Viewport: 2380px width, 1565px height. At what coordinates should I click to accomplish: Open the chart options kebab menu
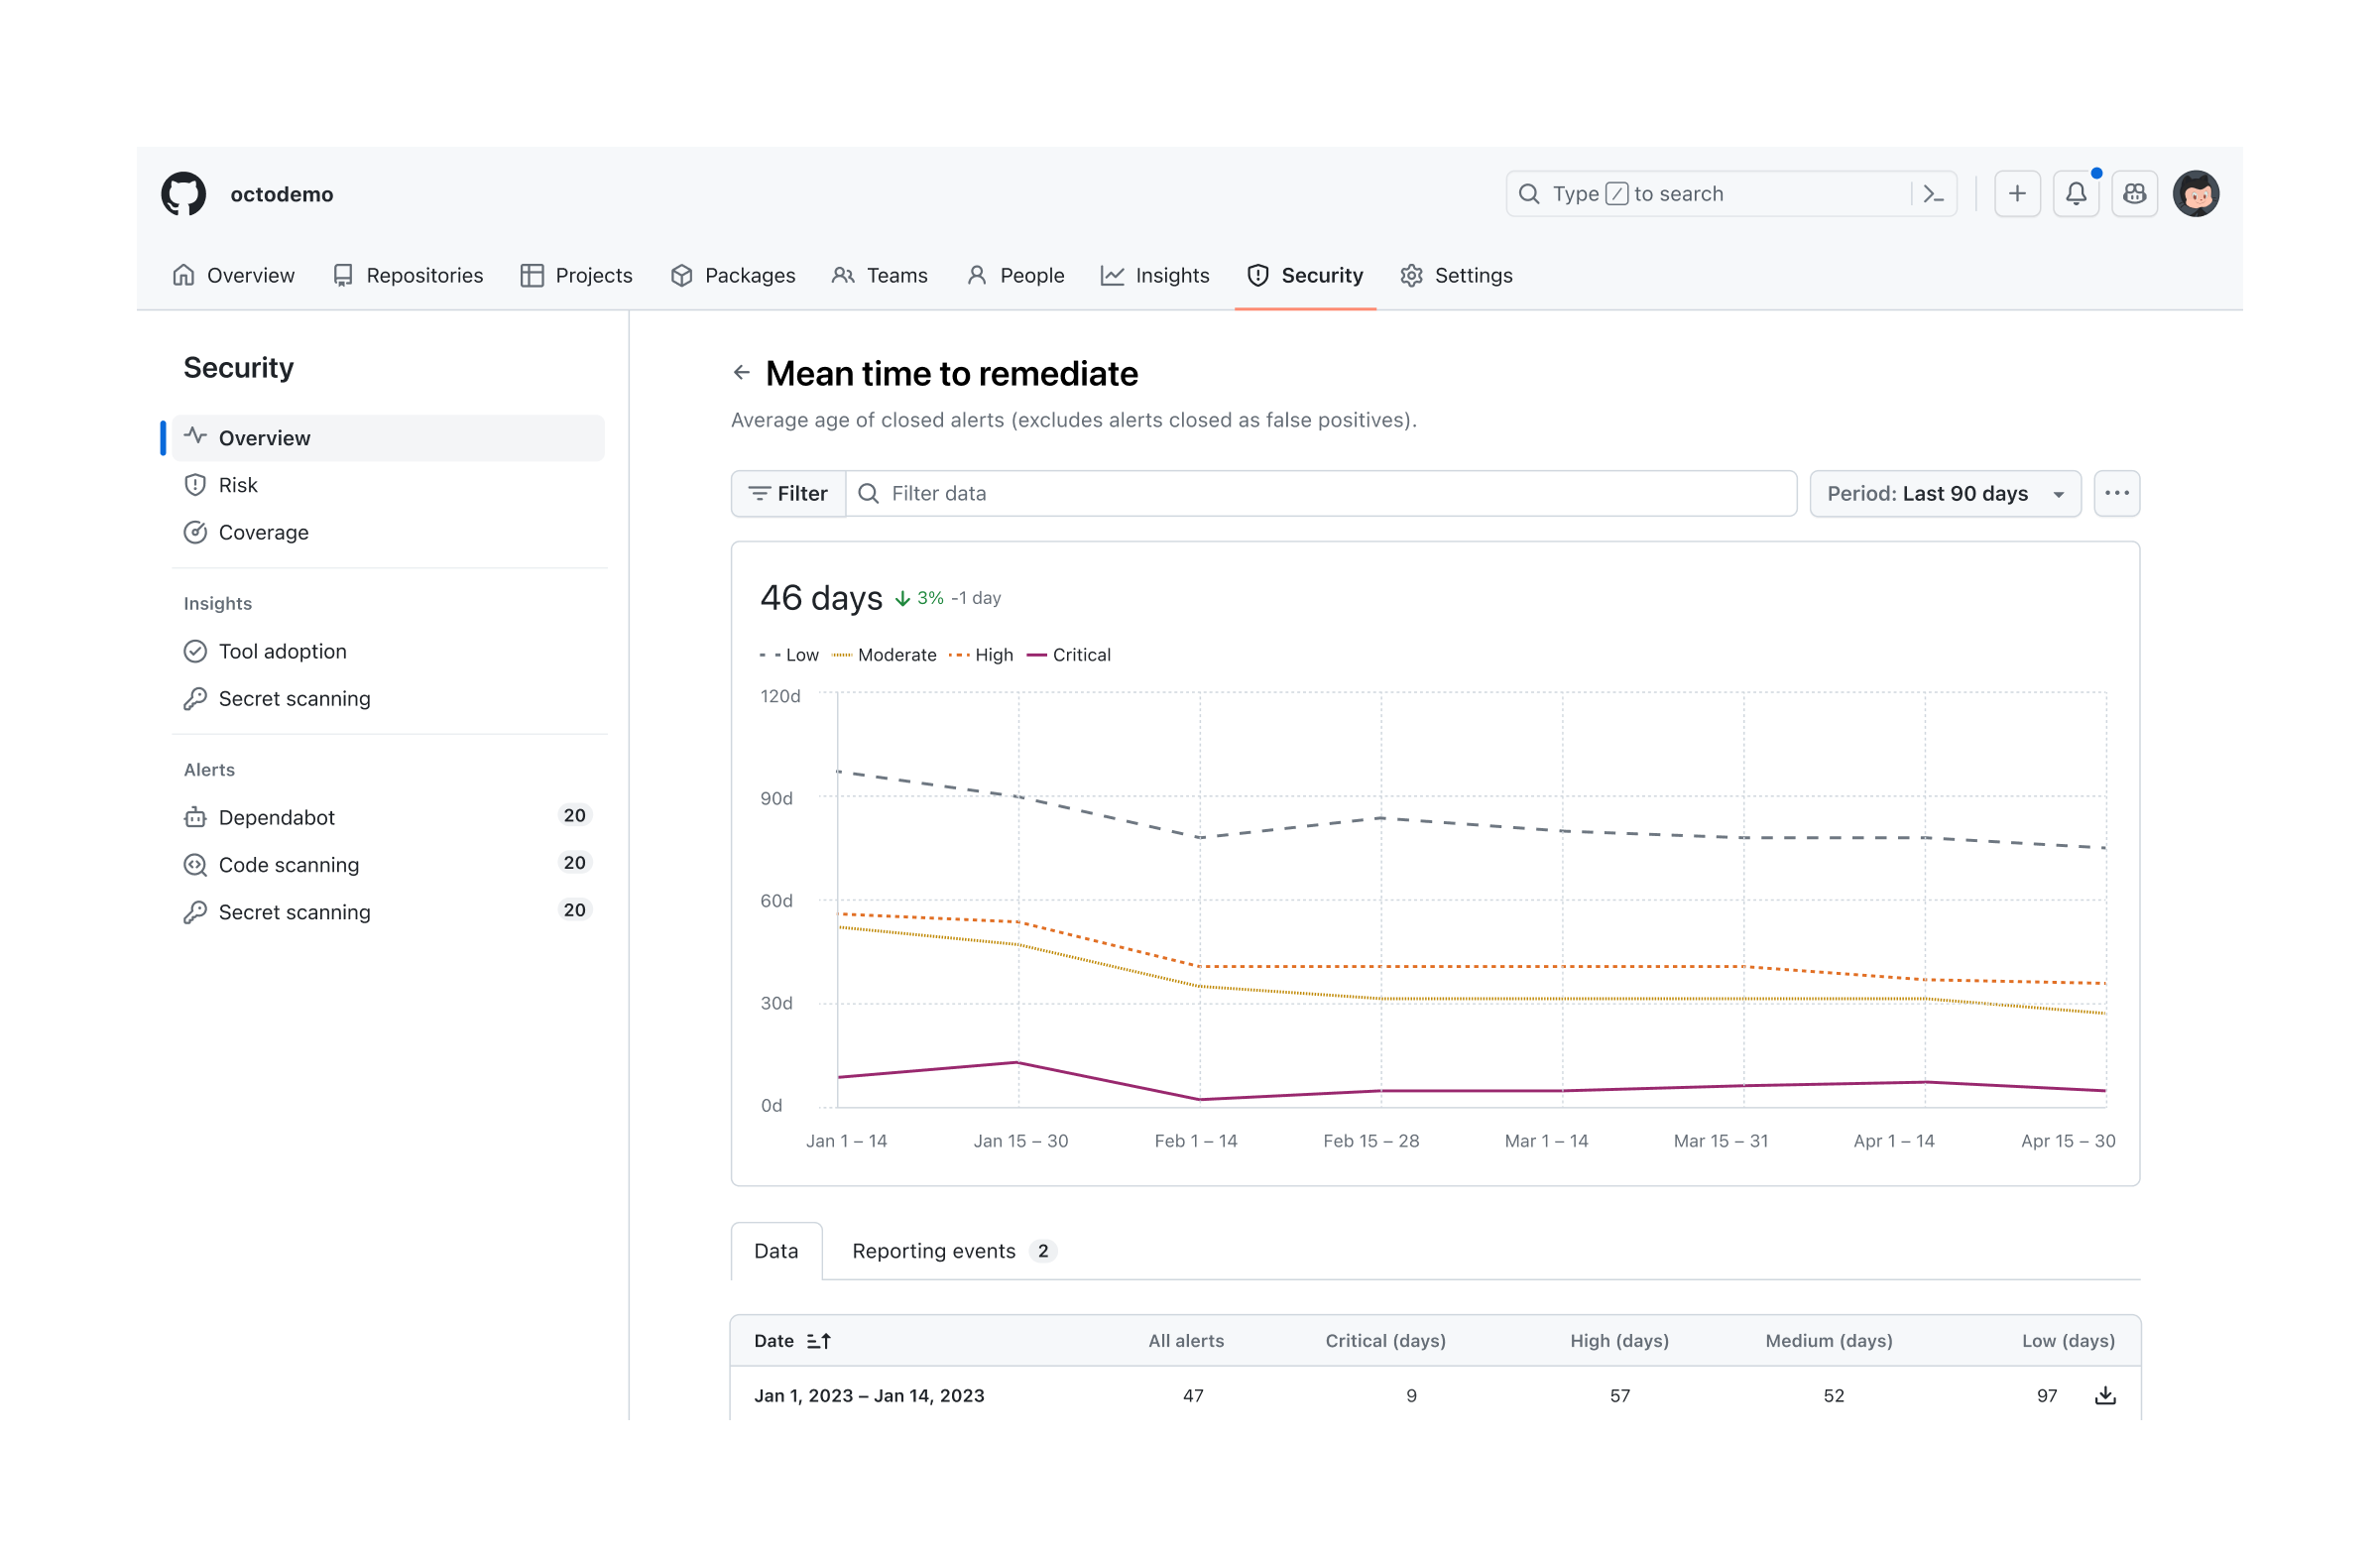[x=2117, y=493]
